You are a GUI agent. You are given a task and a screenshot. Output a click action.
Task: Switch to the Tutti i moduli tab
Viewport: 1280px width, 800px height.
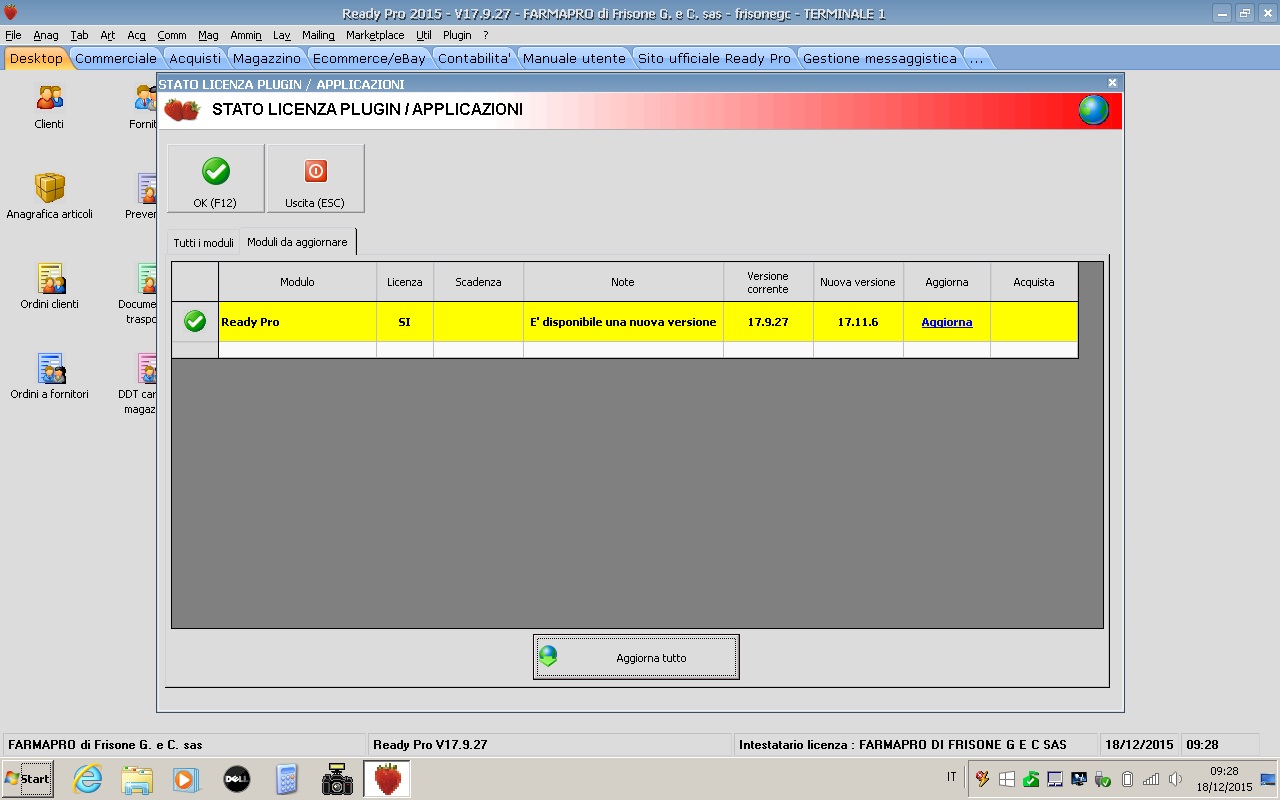[x=203, y=243]
